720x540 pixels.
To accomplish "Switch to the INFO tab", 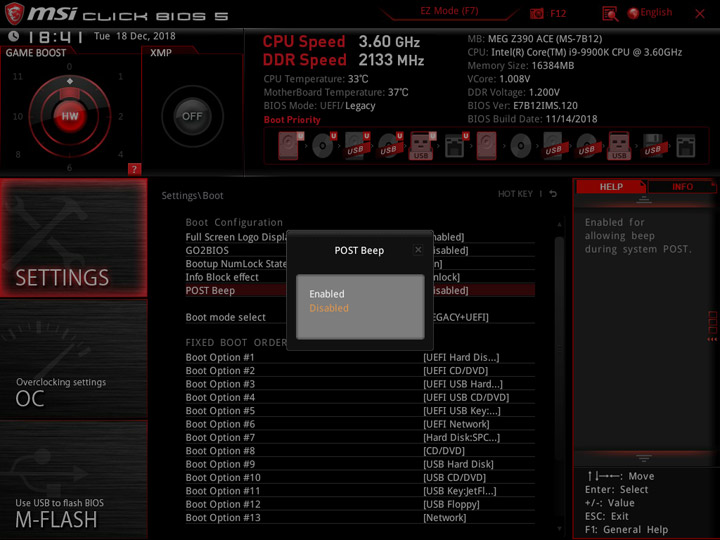I will (682, 186).
